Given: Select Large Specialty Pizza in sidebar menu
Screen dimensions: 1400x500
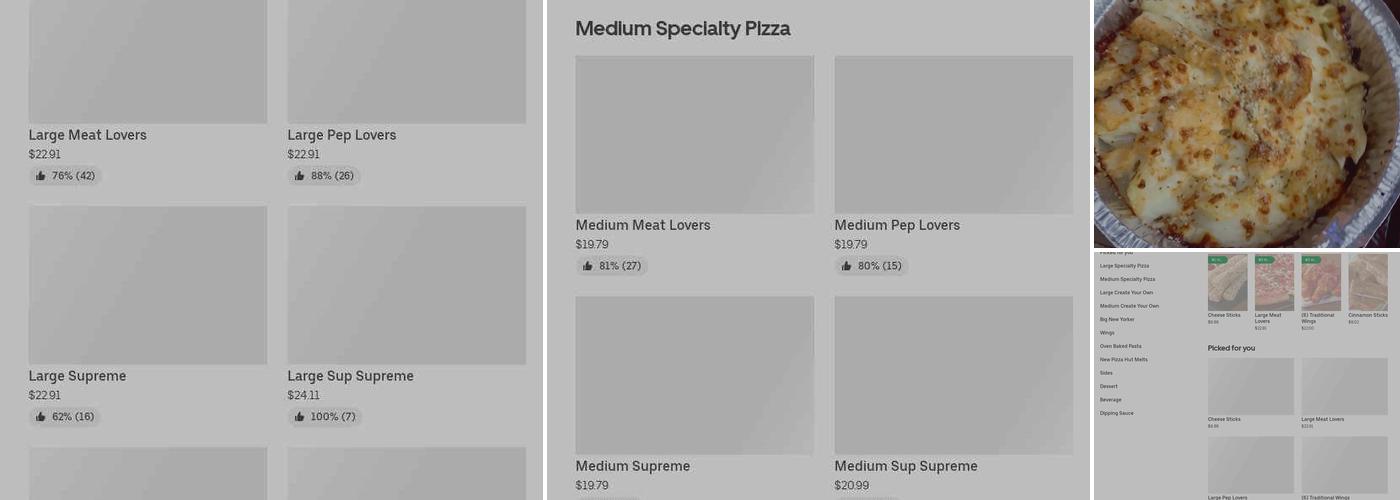Looking at the screenshot, I should pyautogui.click(x=1124, y=266).
